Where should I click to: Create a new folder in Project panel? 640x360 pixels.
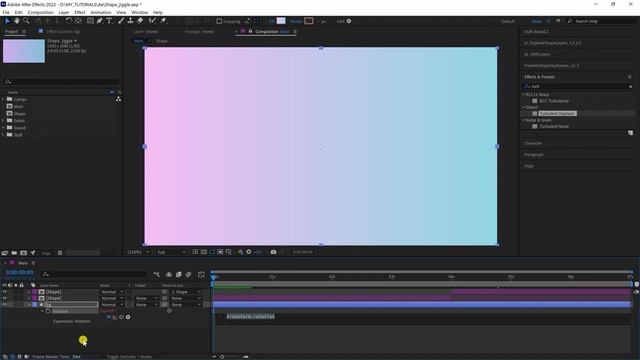click(x=14, y=253)
